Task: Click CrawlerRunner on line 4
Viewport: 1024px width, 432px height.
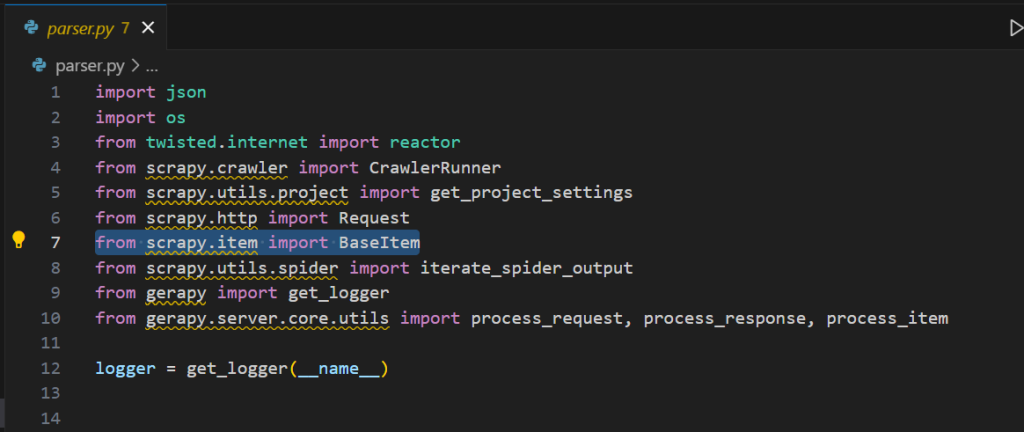Action: [435, 167]
